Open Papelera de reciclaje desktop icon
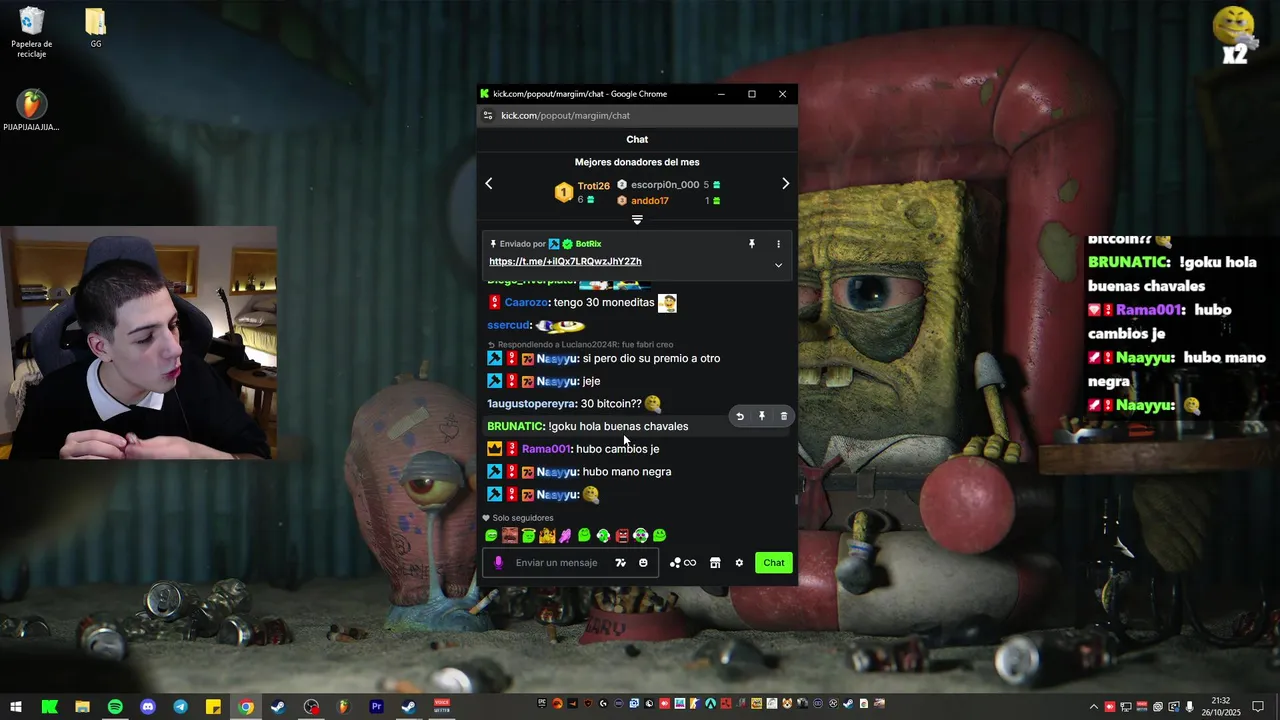The image size is (1280, 720). point(32,32)
